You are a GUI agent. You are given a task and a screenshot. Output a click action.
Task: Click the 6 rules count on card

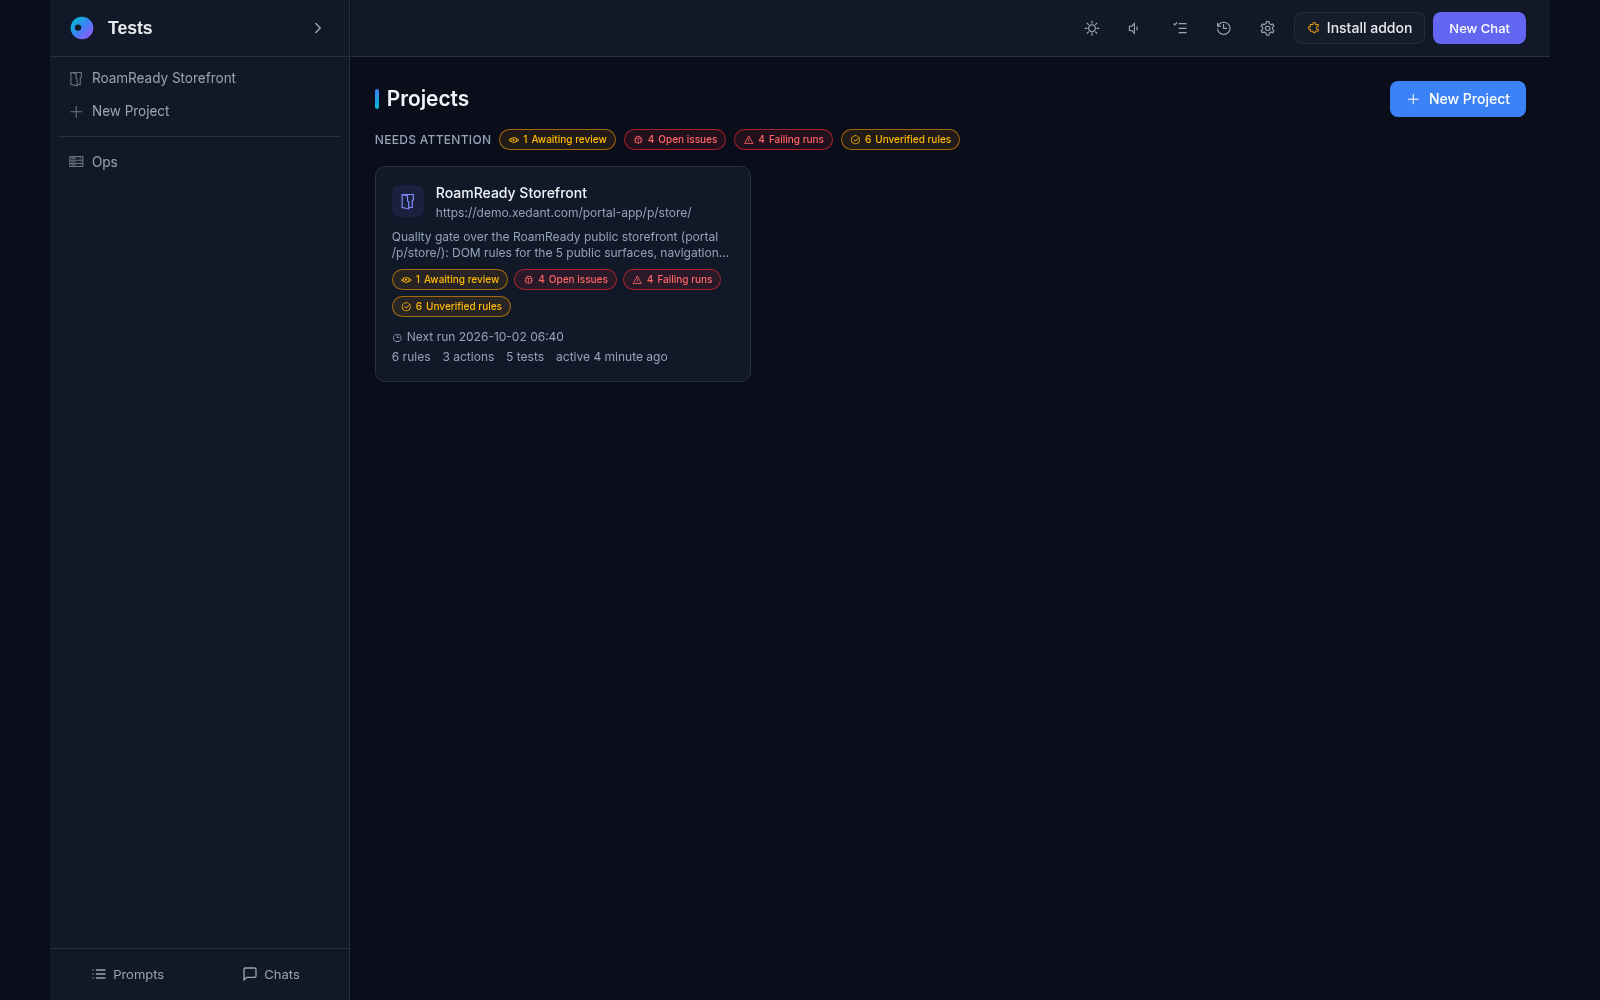(x=411, y=357)
